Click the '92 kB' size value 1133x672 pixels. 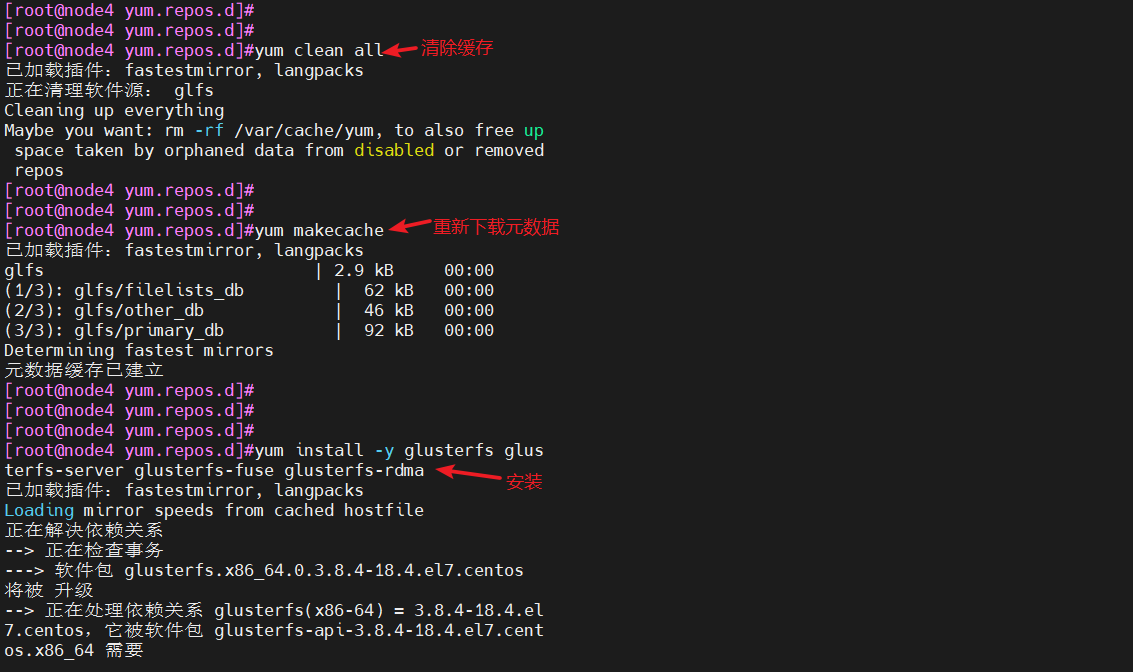click(389, 330)
